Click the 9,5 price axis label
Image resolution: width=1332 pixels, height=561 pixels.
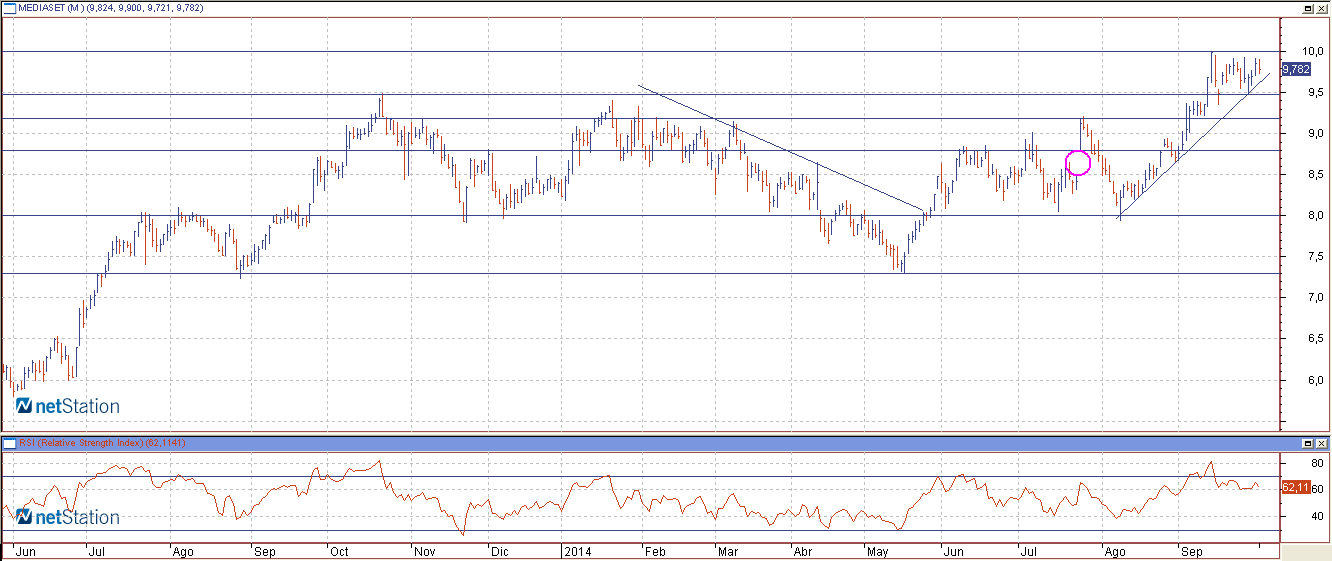pyautogui.click(x=1314, y=92)
